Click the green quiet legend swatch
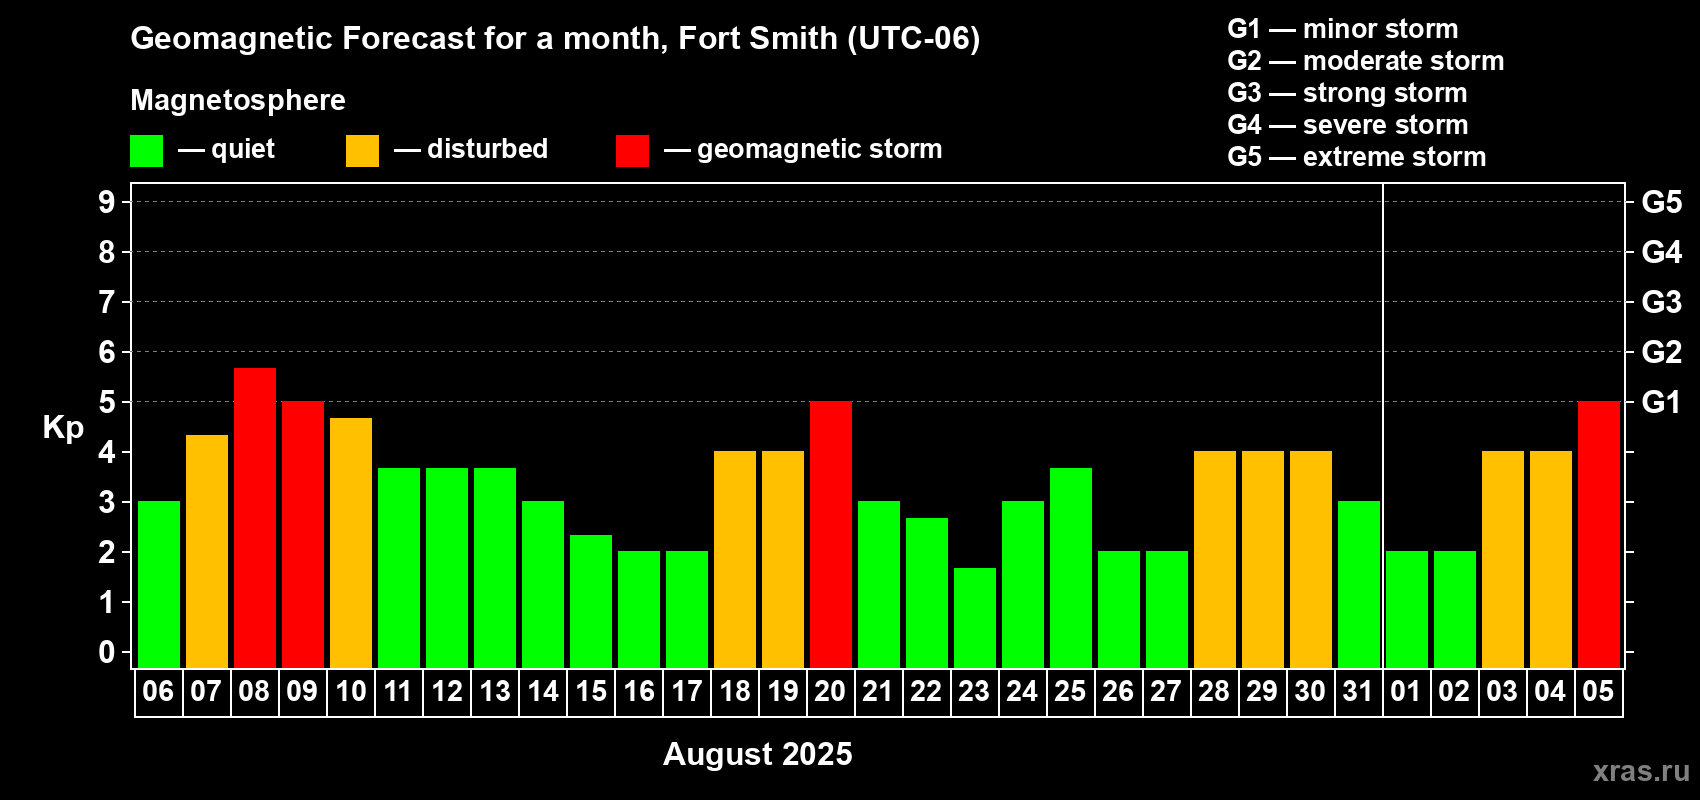This screenshot has width=1700, height=800. 147,151
